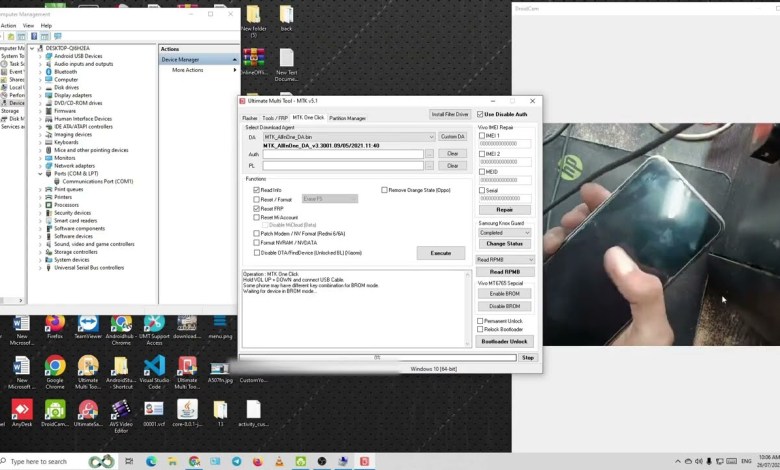Enable Patch Modem / NV Format checkbox
The width and height of the screenshot is (780, 470).
[257, 233]
